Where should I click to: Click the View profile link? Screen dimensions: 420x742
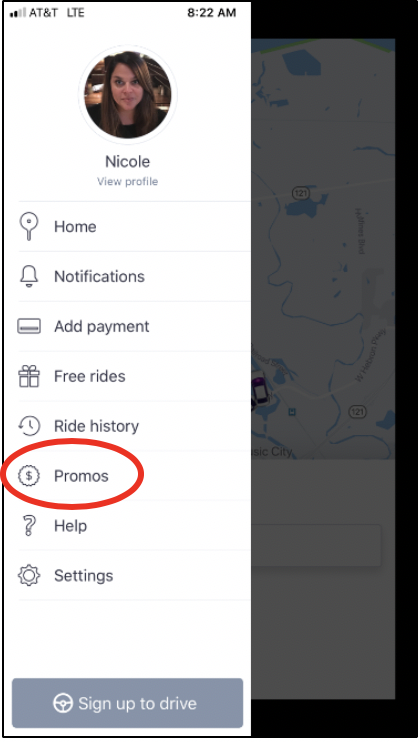coord(128,181)
